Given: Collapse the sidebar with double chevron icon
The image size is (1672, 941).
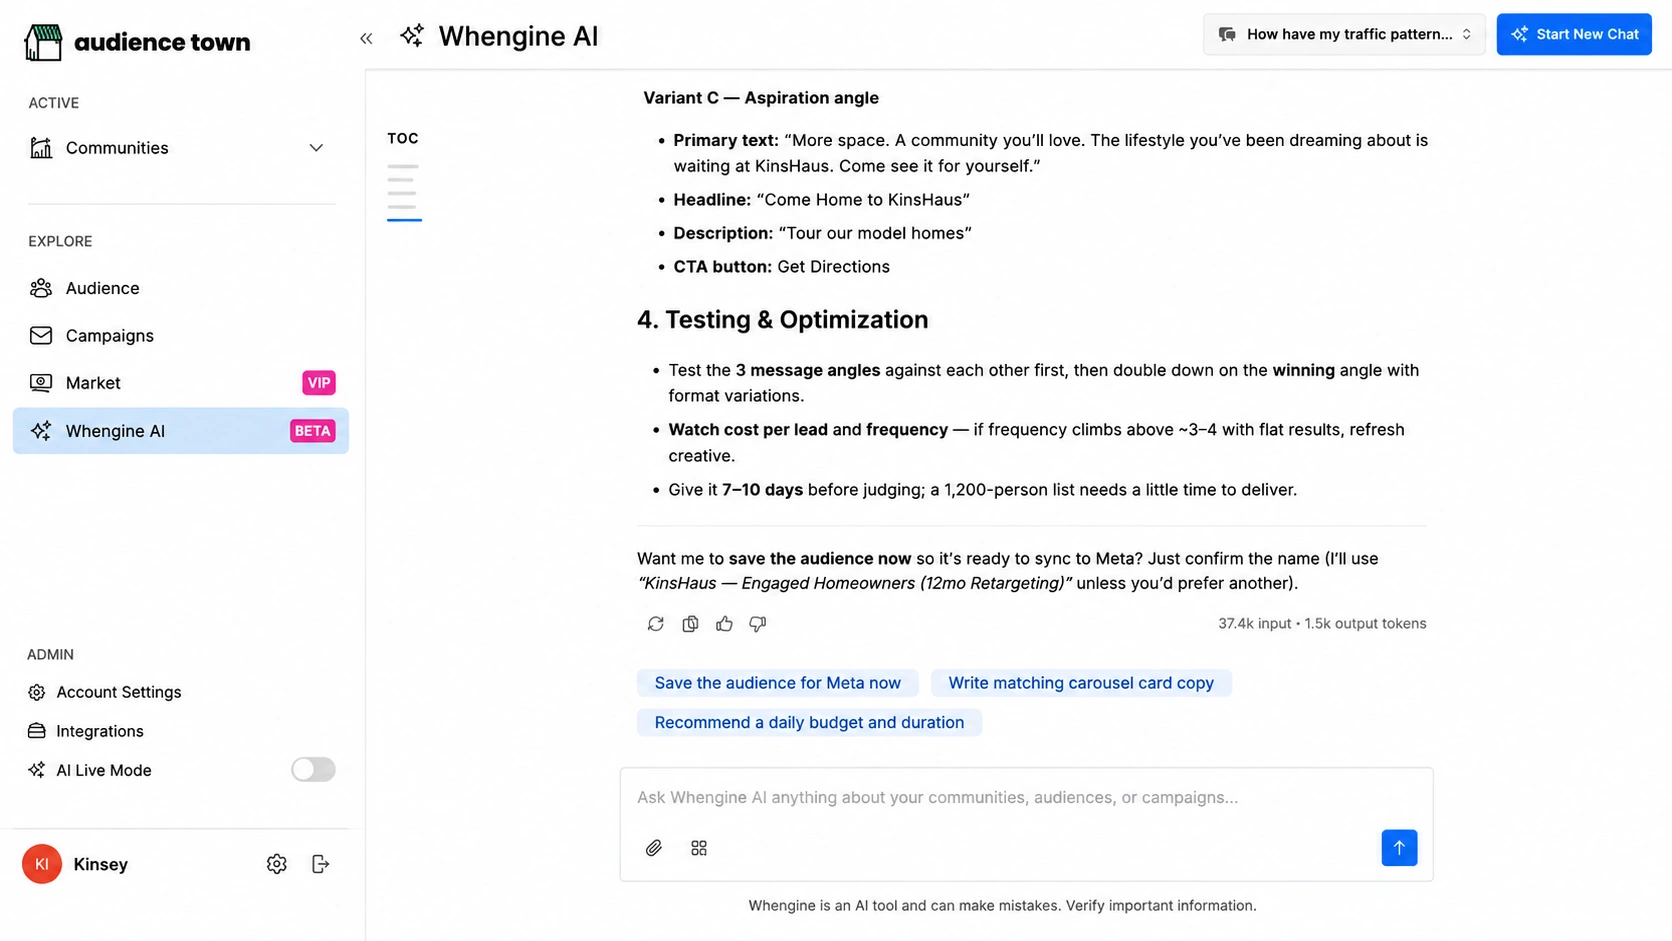Looking at the screenshot, I should point(366,38).
